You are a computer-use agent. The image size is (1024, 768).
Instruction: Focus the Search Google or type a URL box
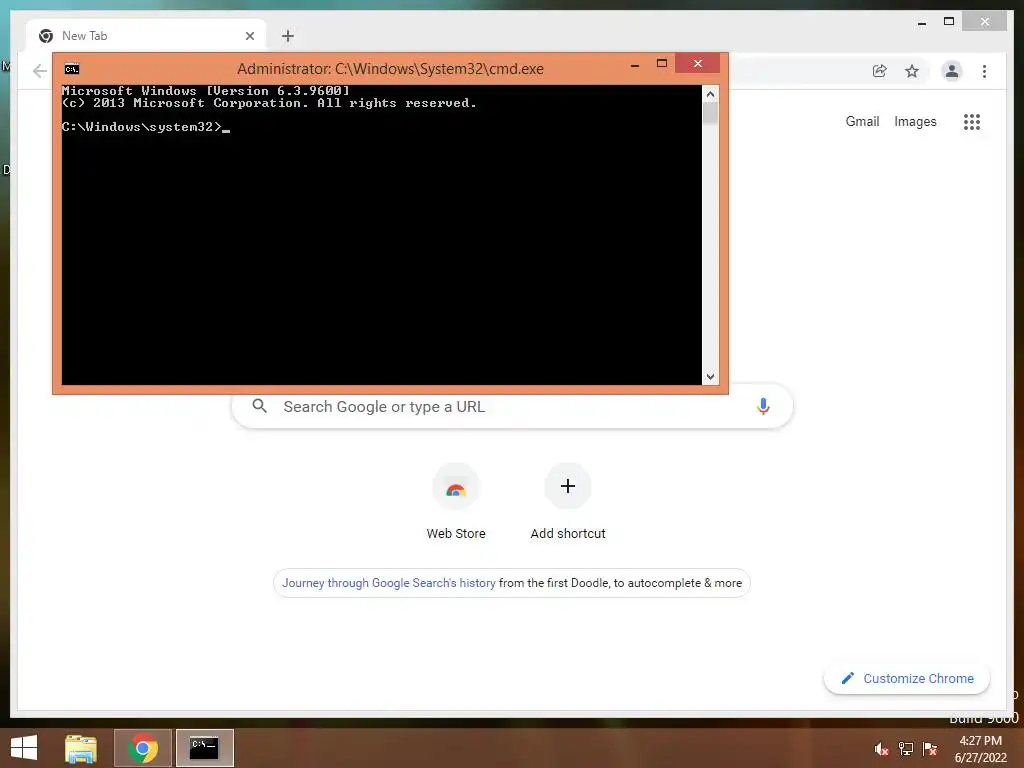[512, 406]
